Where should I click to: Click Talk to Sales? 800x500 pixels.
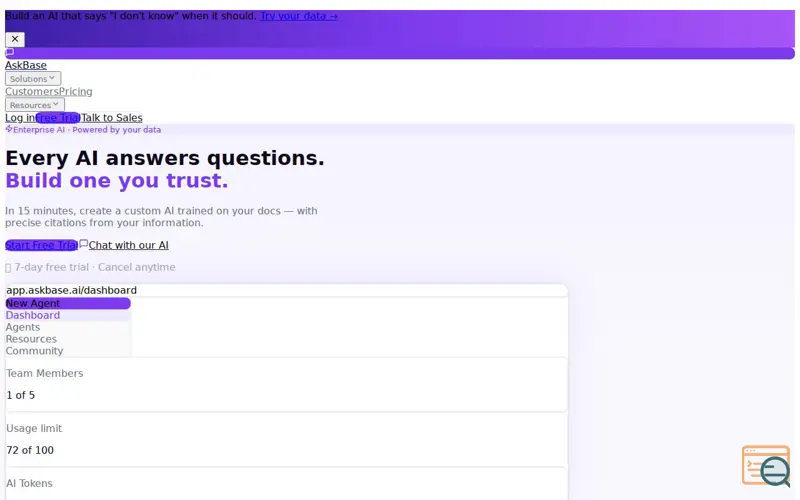[112, 118]
